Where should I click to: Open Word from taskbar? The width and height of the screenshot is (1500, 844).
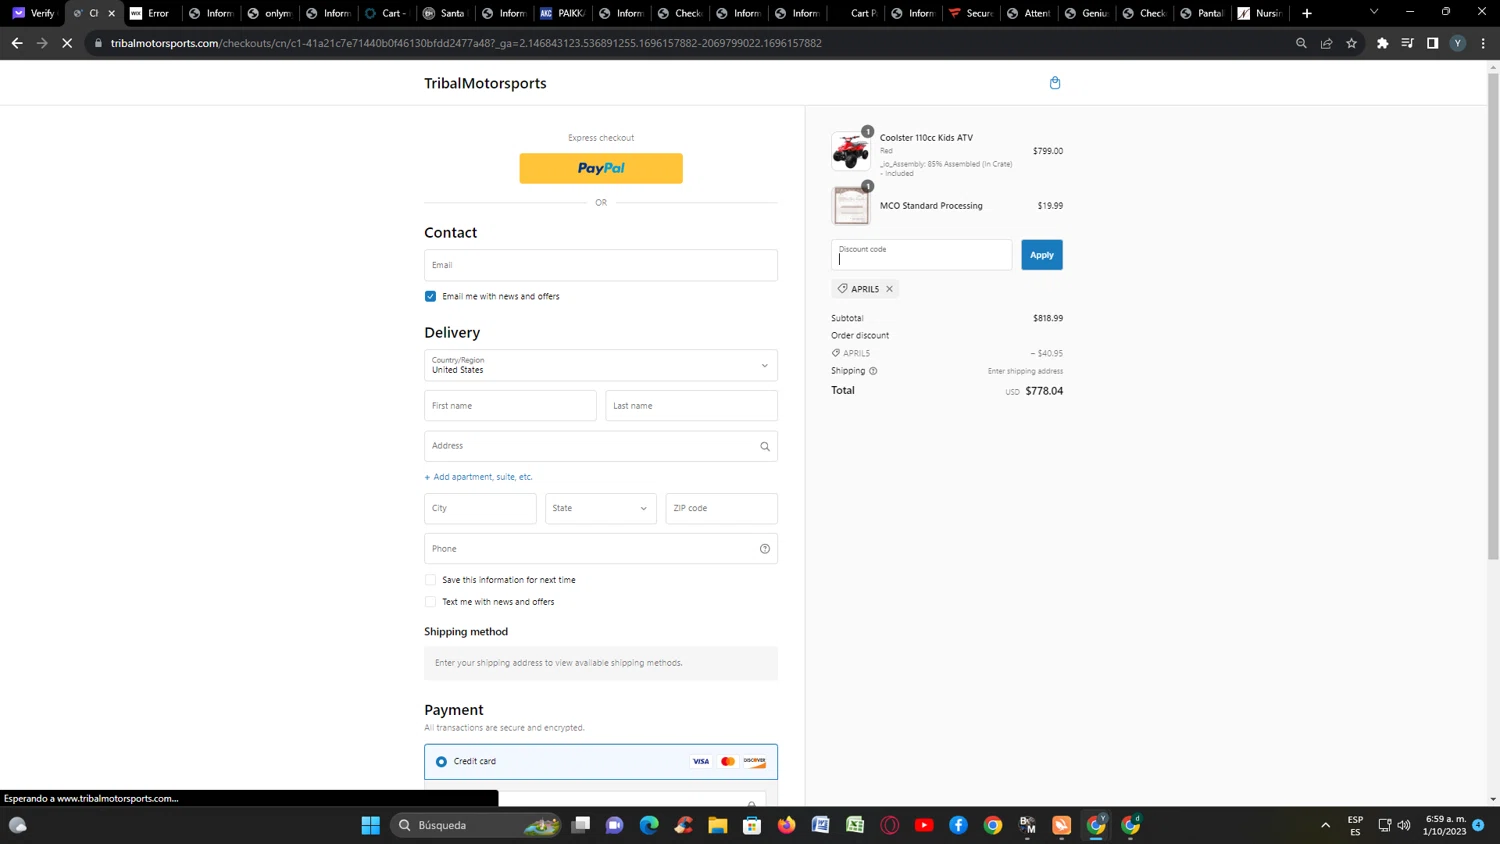pos(821,825)
